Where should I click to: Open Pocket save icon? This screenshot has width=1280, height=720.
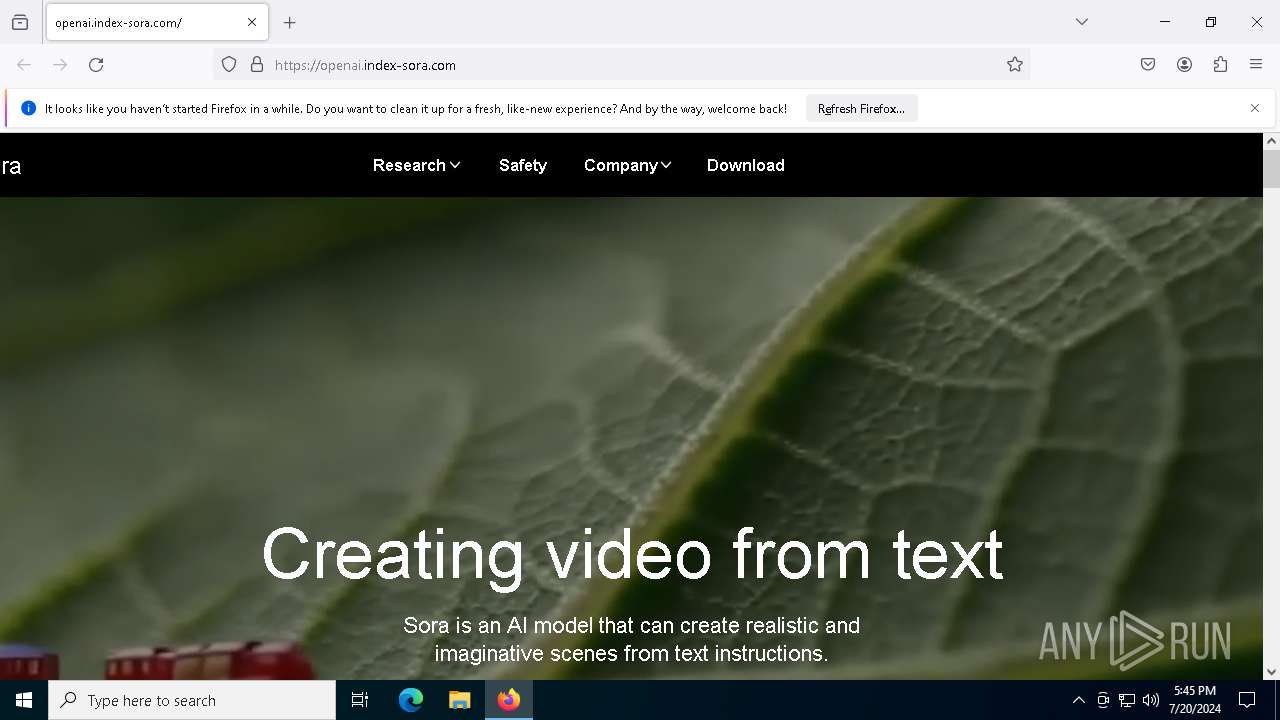coord(1148,65)
